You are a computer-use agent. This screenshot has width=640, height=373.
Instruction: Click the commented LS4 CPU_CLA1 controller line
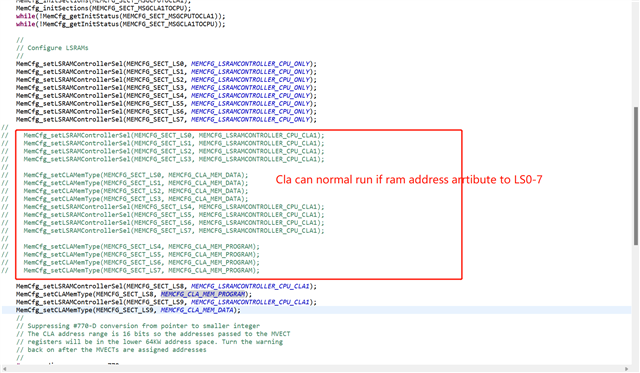[x=174, y=207]
